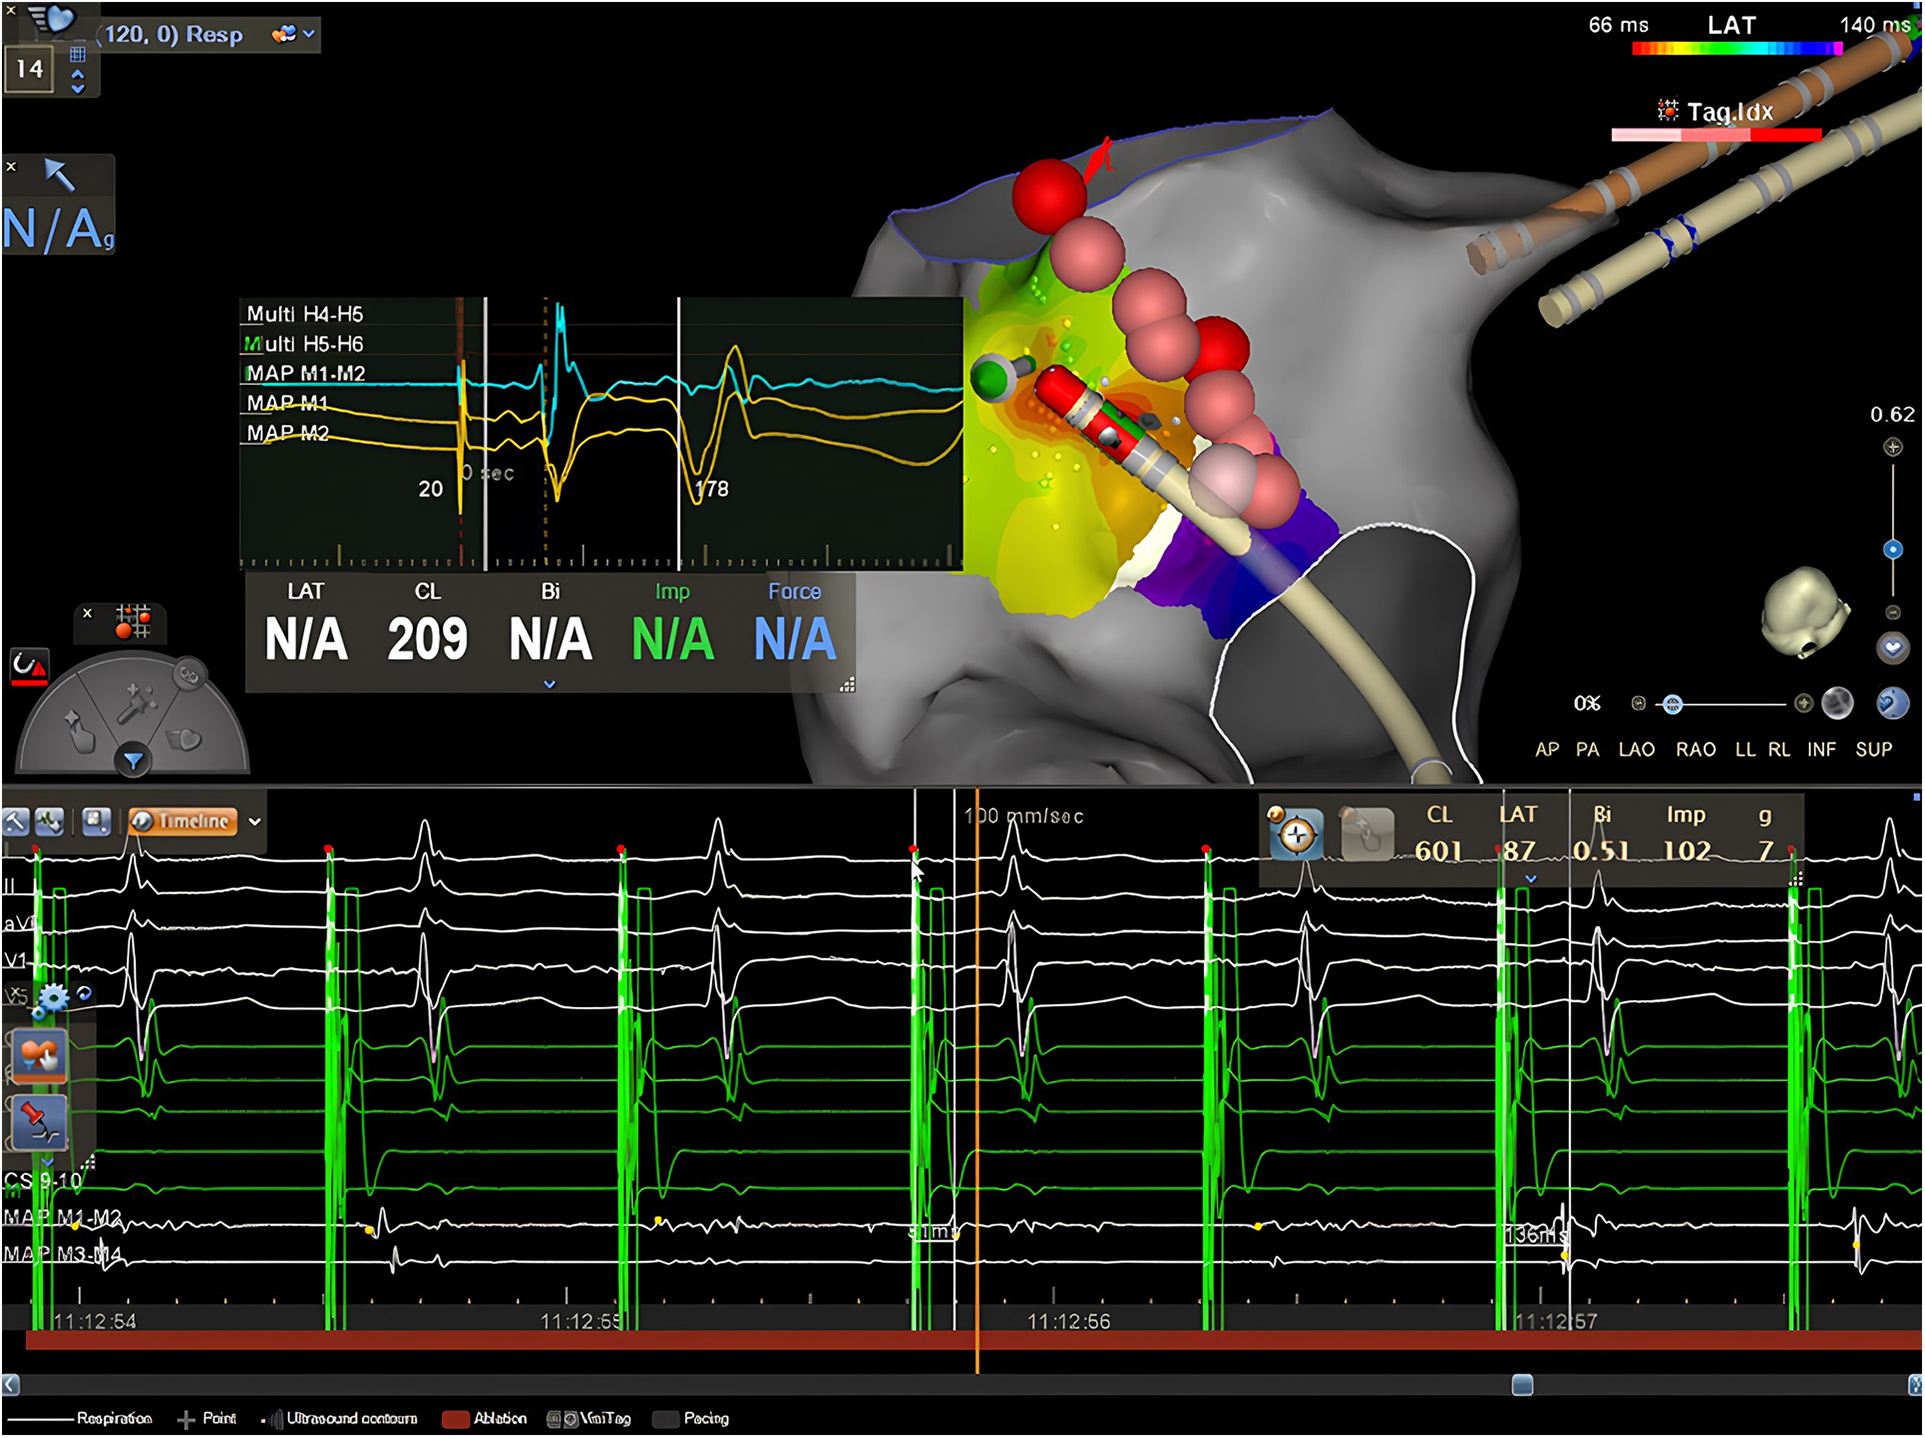This screenshot has width=1925, height=1438.
Task: Click the hammer tool icon above the ECG traces
Action: 15,822
